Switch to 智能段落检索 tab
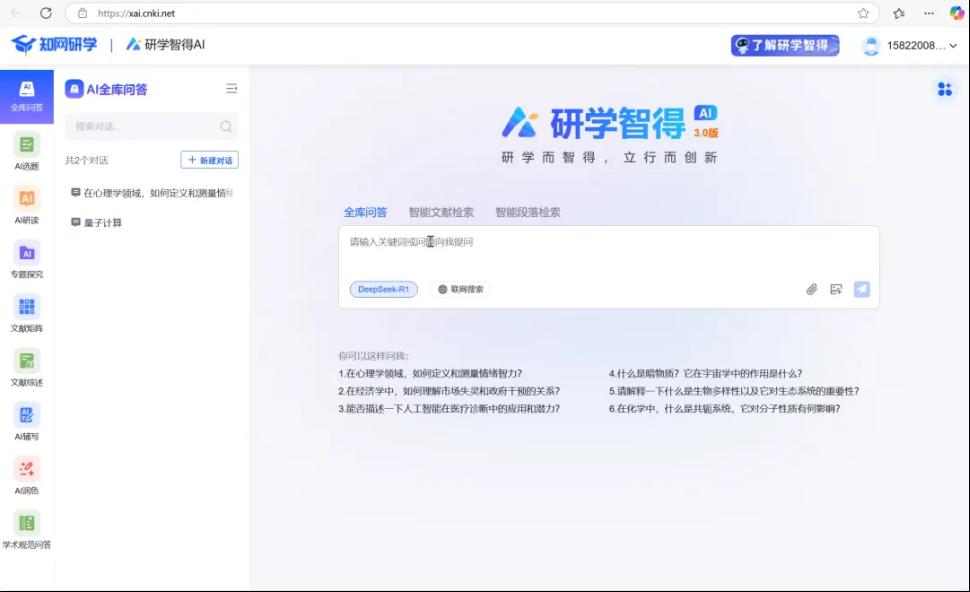This screenshot has width=970, height=592. pyautogui.click(x=527, y=212)
